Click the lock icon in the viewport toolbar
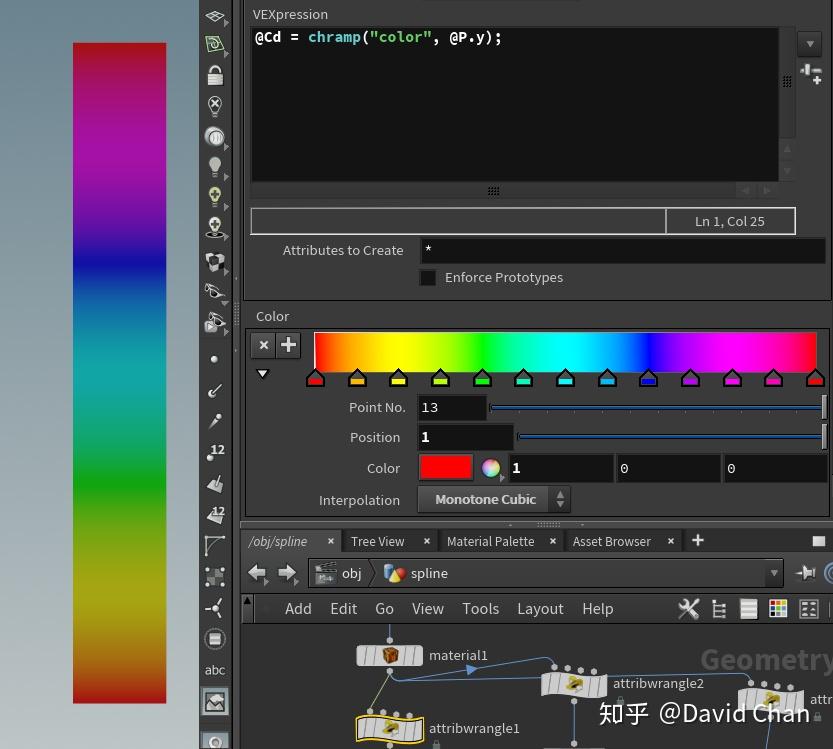This screenshot has width=833, height=749. tap(215, 75)
